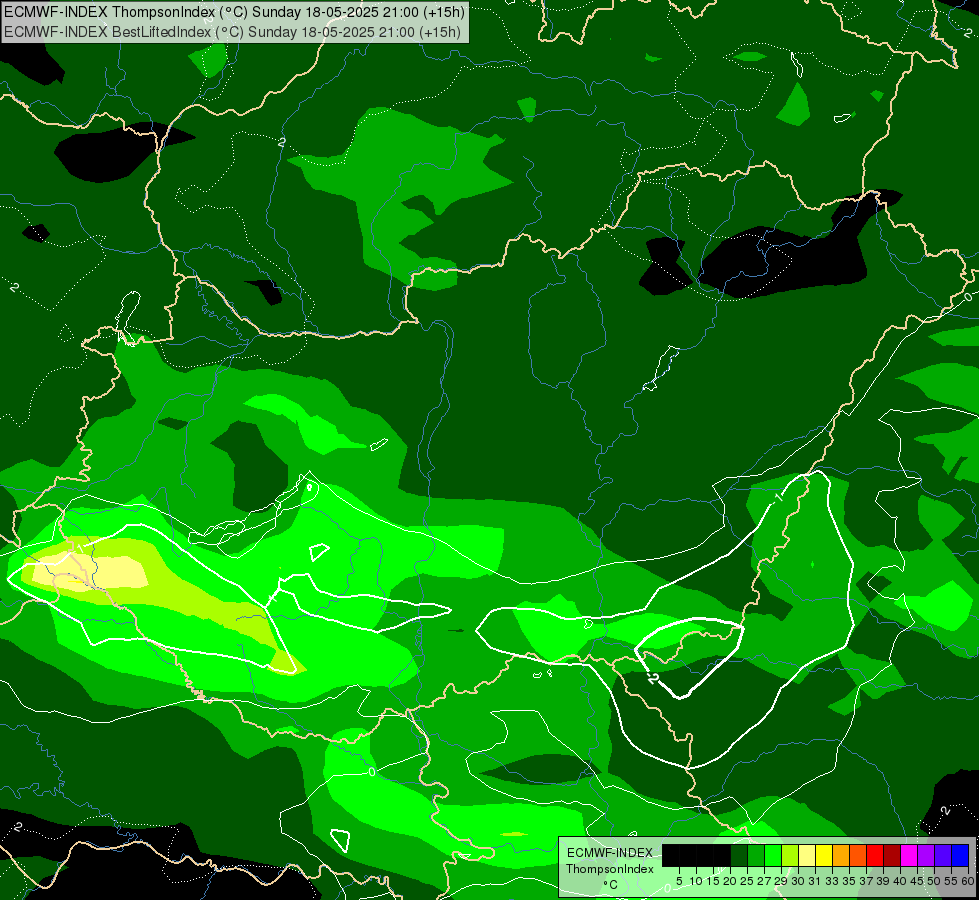The height and width of the screenshot is (900, 979).
Task: Click the legend tick value 50
Action: (935, 881)
